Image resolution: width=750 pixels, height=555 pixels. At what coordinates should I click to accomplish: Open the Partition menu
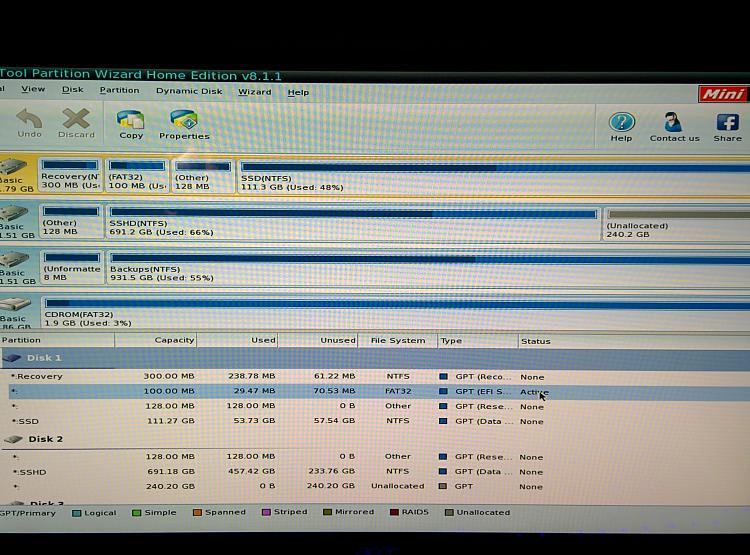[x=119, y=90]
